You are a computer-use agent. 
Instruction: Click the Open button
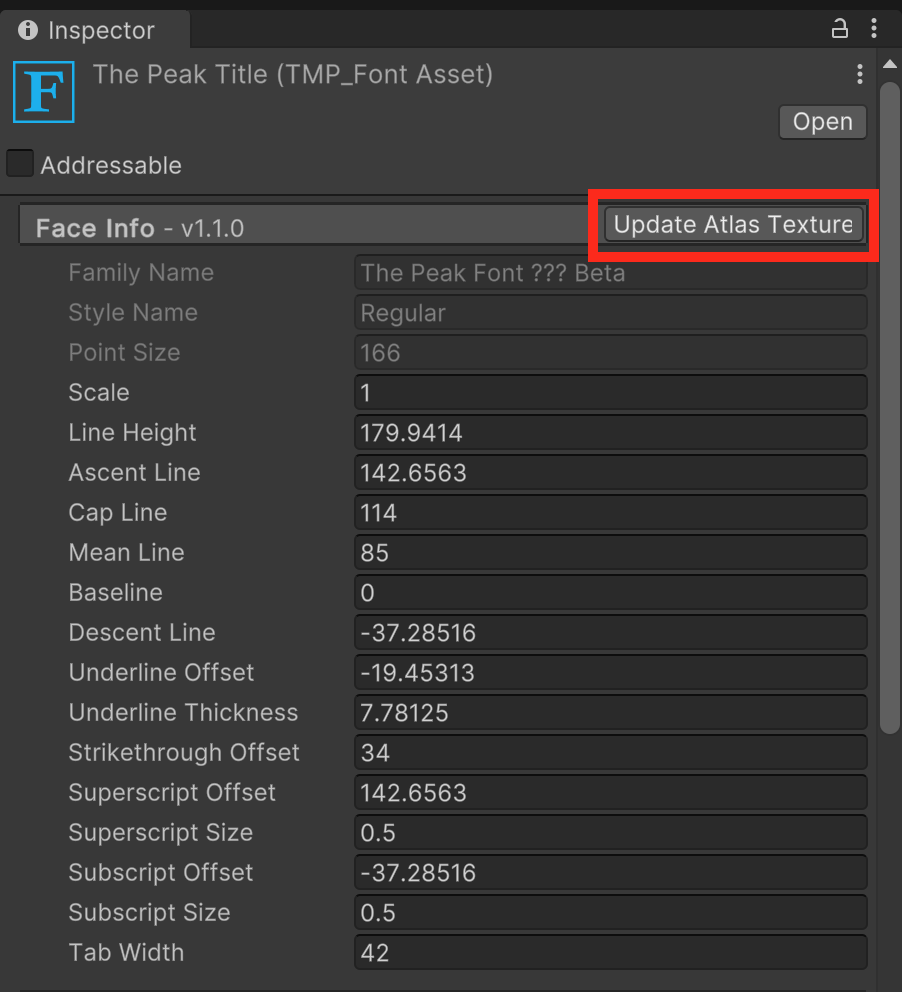coord(822,122)
